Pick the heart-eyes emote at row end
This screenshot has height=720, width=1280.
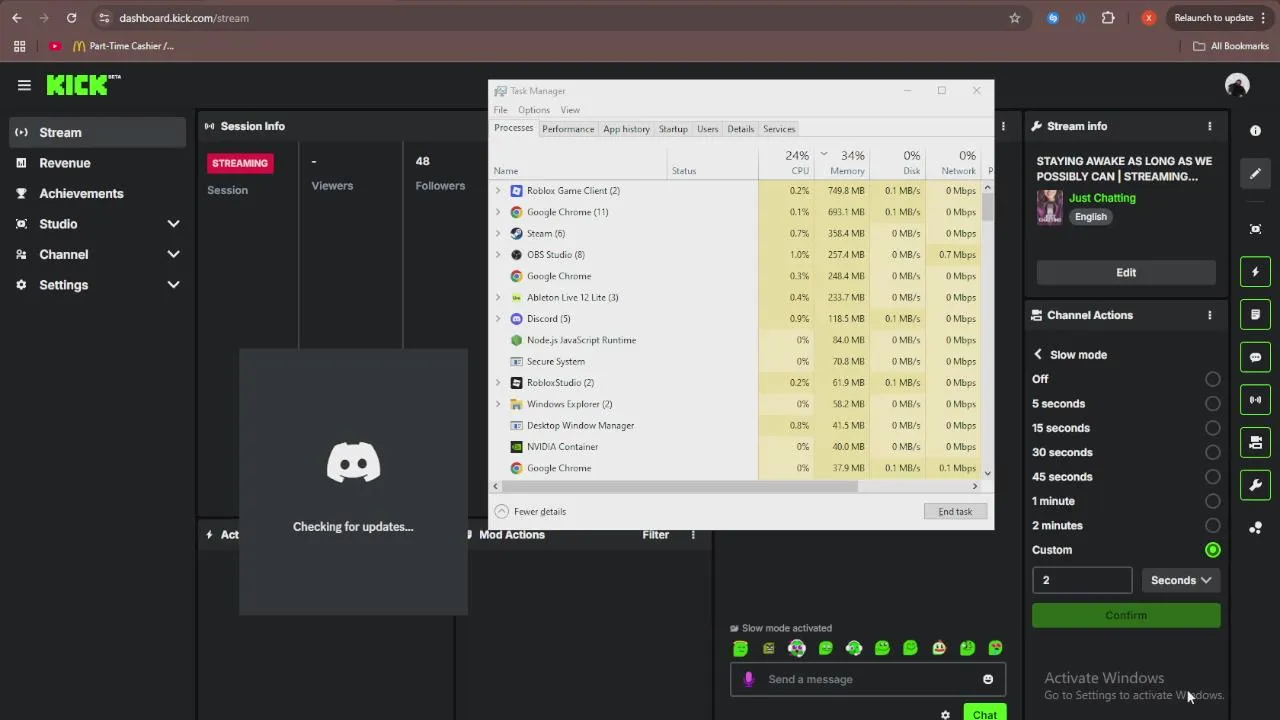click(x=996, y=648)
